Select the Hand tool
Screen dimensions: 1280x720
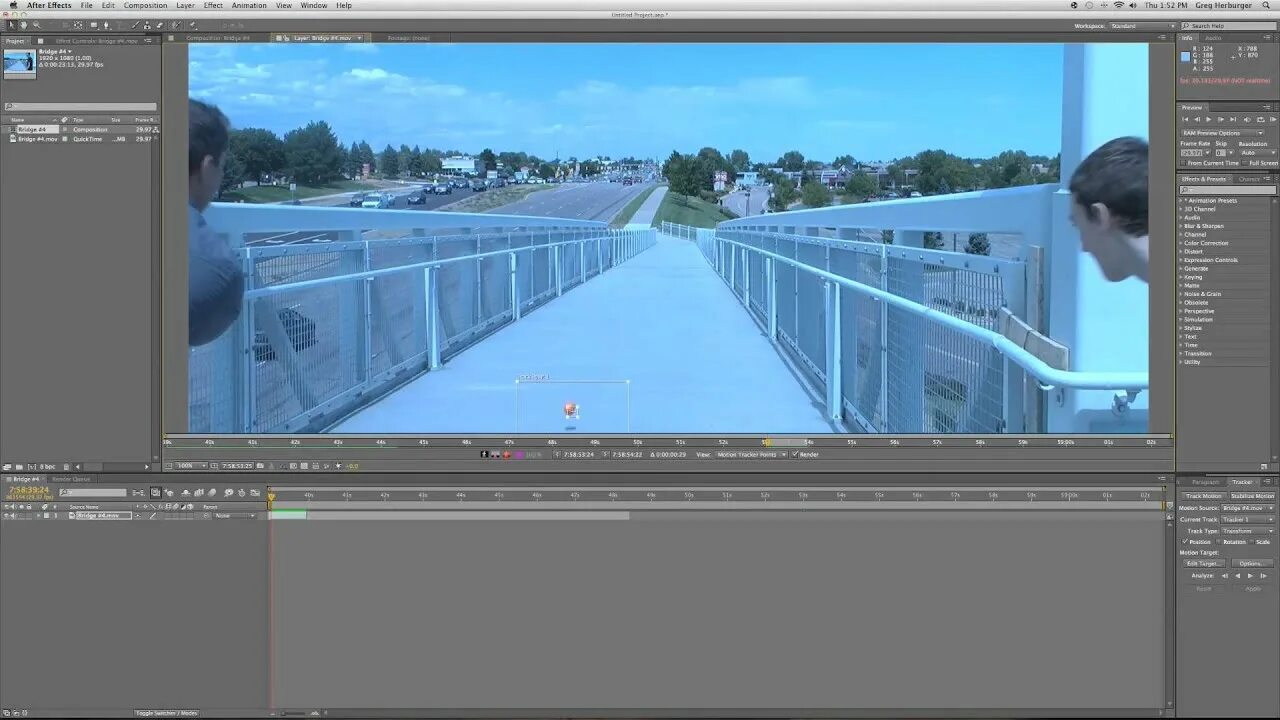[x=24, y=25]
